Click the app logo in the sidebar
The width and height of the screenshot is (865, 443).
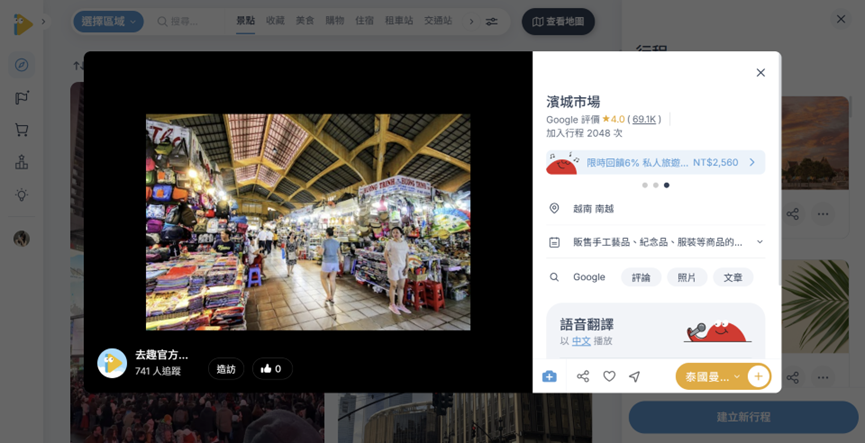23,24
